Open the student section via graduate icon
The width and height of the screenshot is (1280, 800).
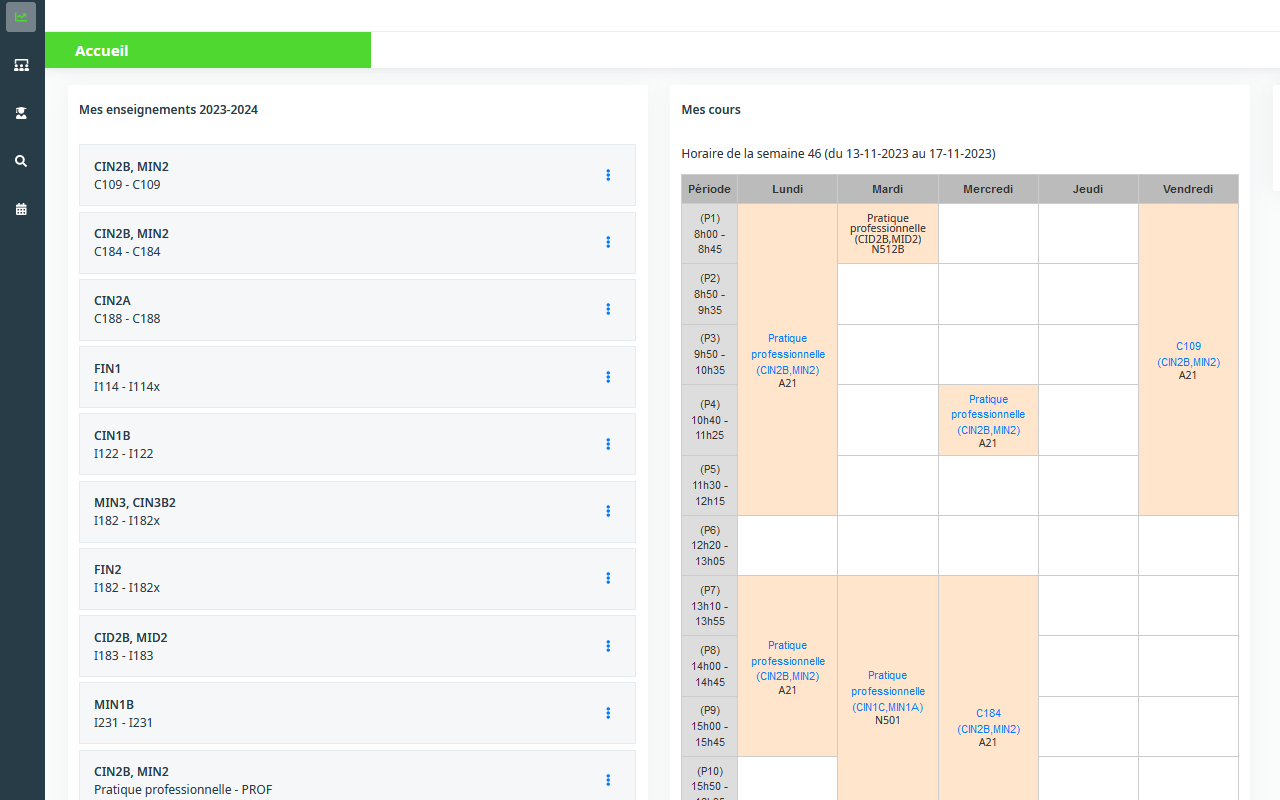20,112
